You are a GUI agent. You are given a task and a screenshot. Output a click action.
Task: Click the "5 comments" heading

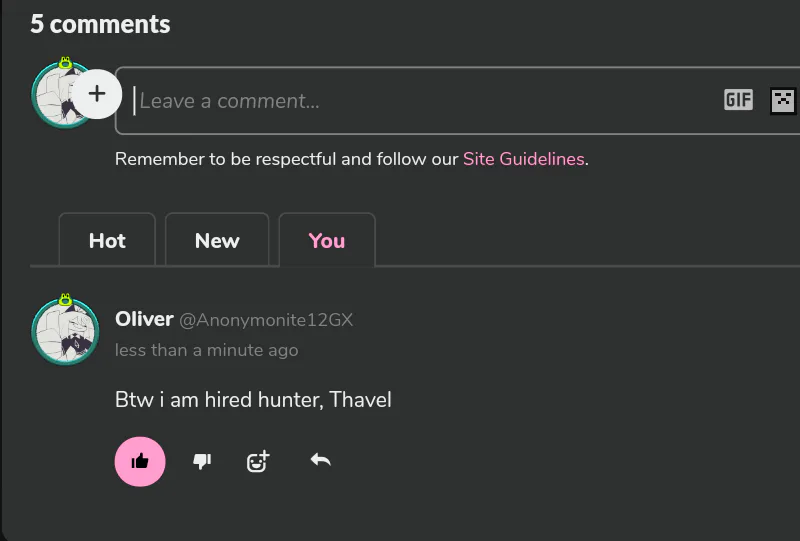click(100, 25)
